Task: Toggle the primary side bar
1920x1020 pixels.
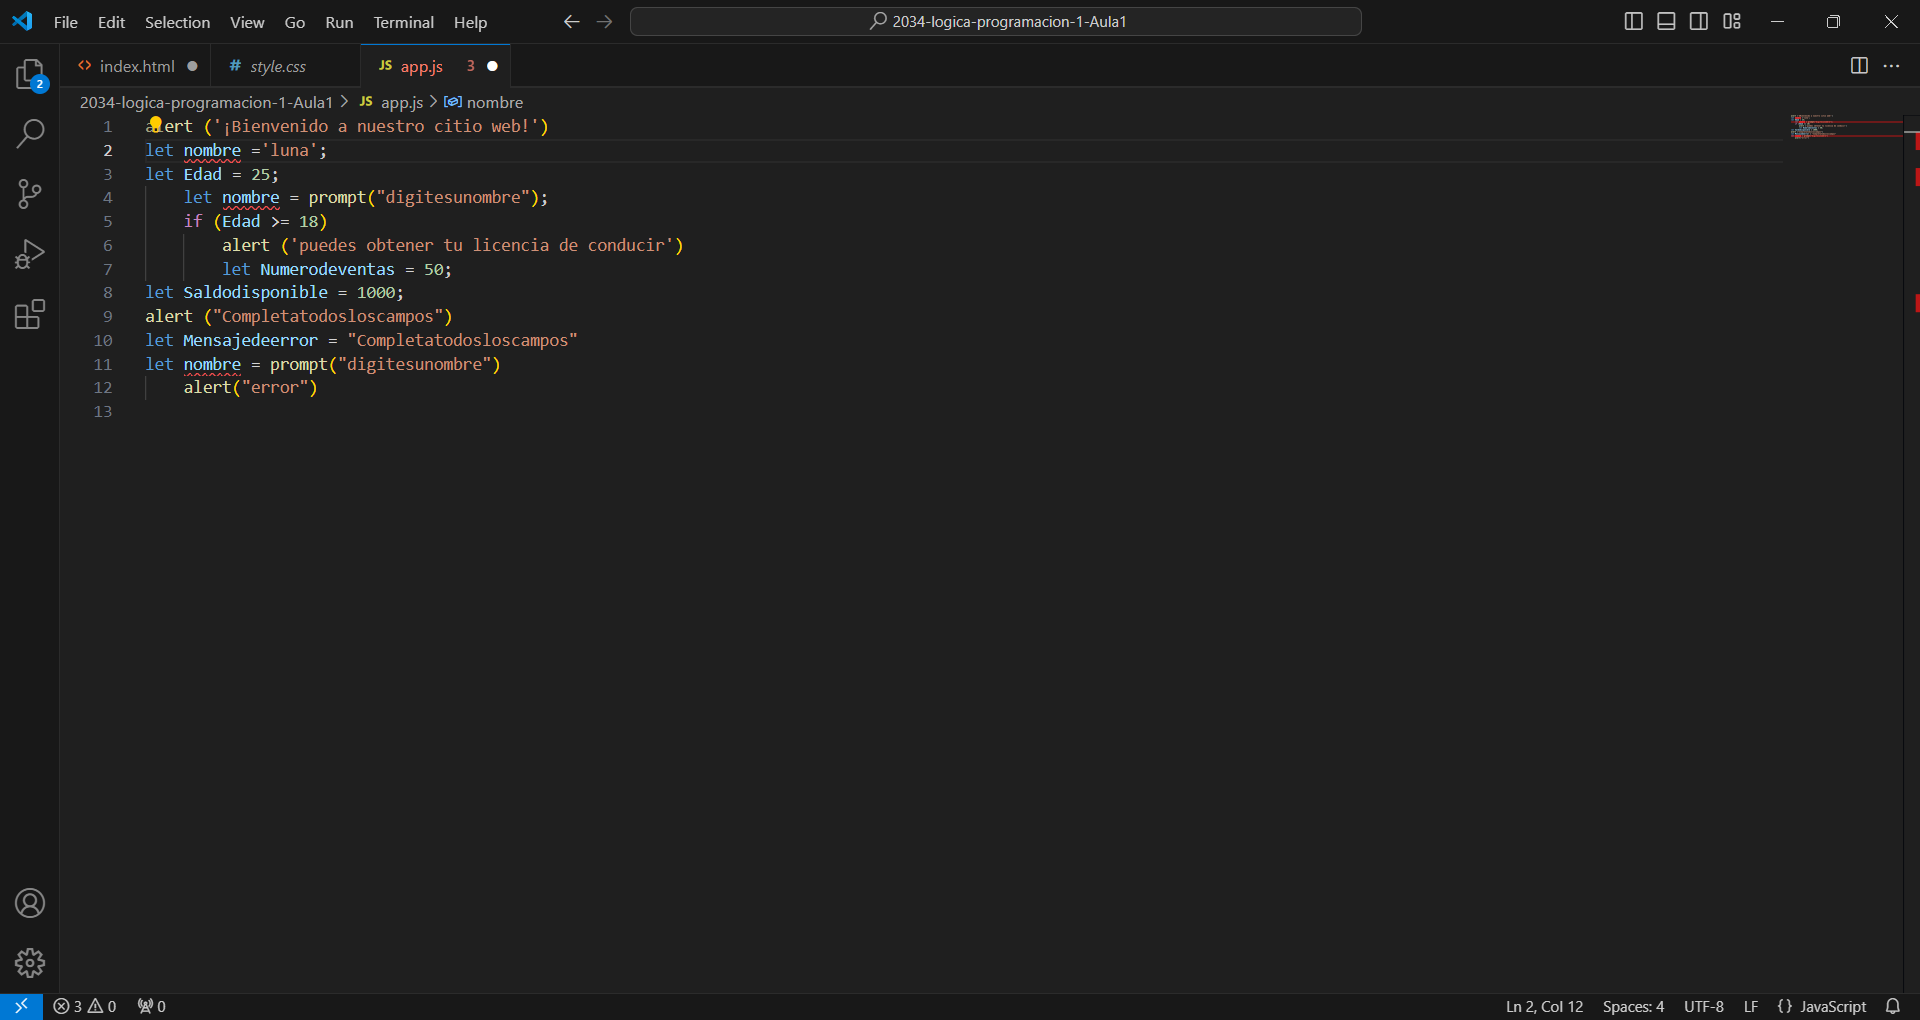Action: (x=1634, y=21)
